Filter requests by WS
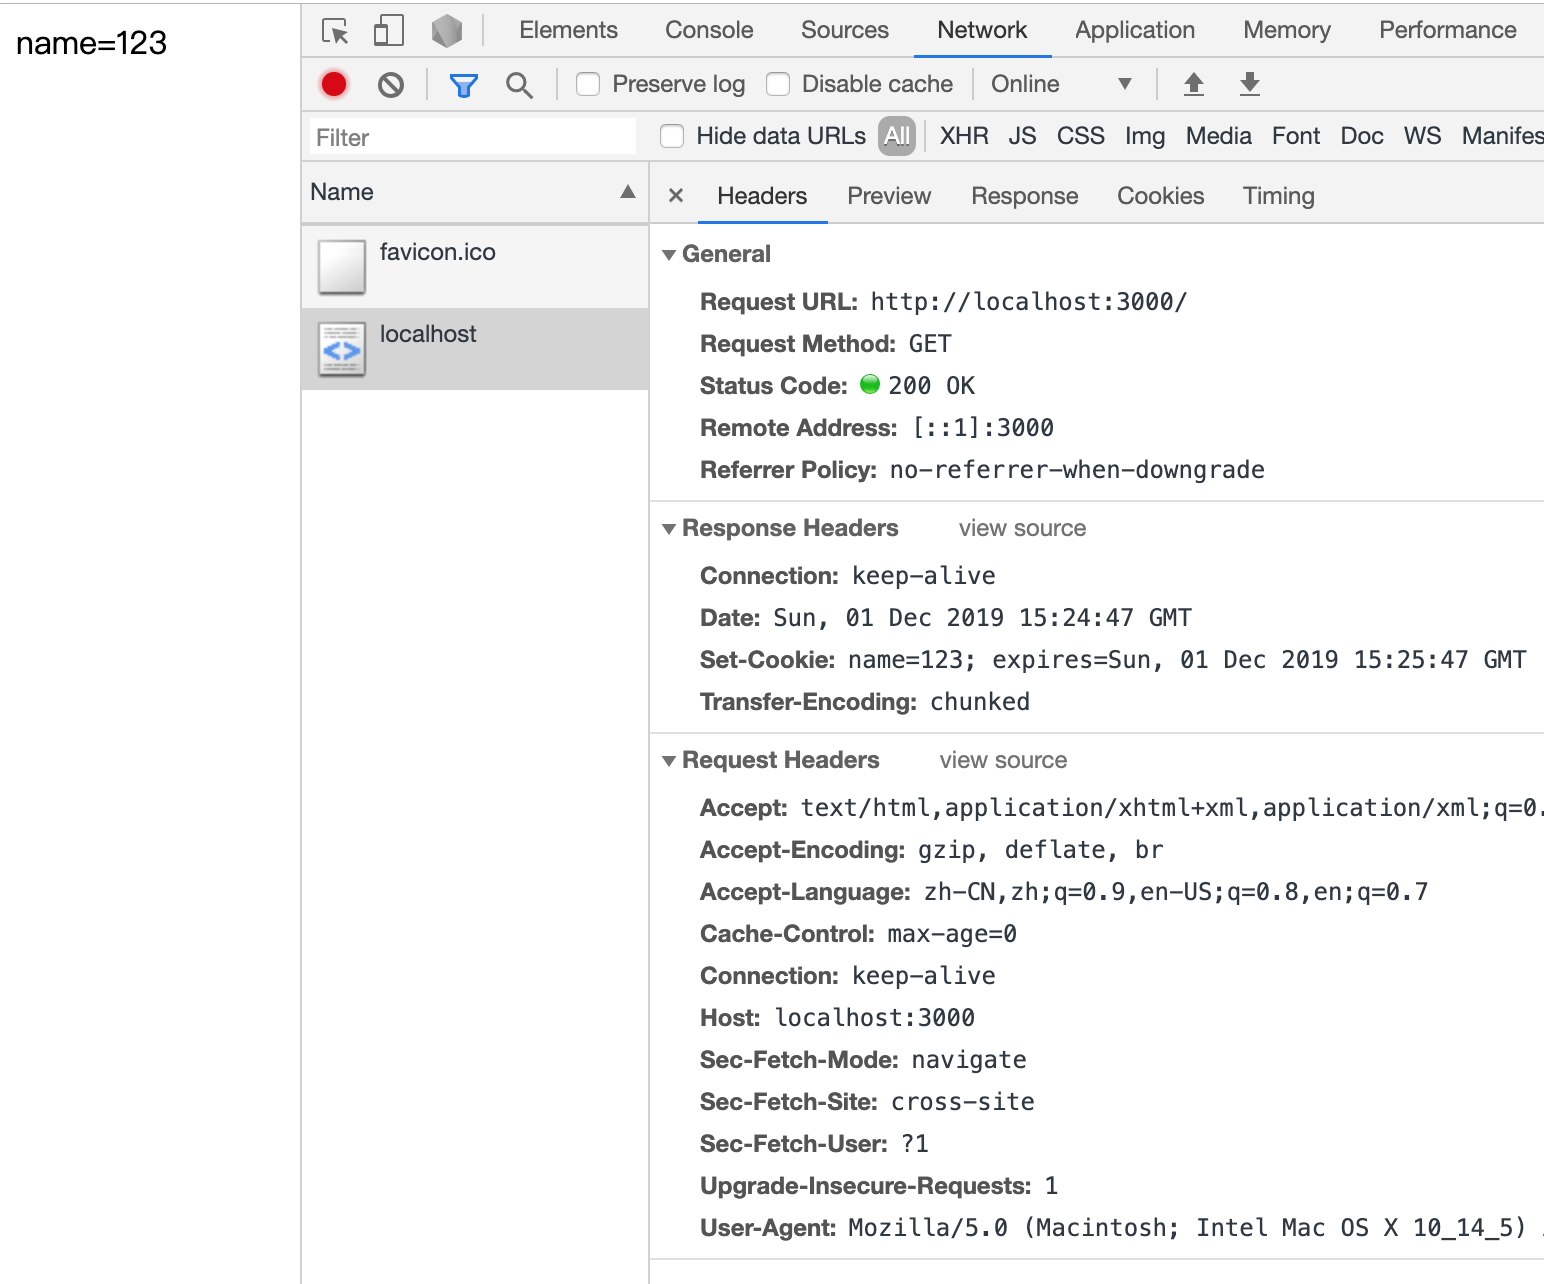 [x=1423, y=136]
